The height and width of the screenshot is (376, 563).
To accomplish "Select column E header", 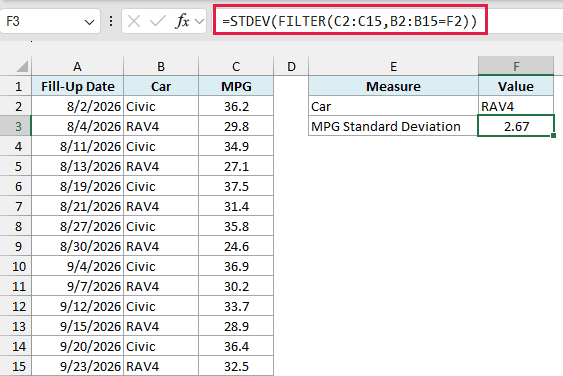I will coord(394,66).
